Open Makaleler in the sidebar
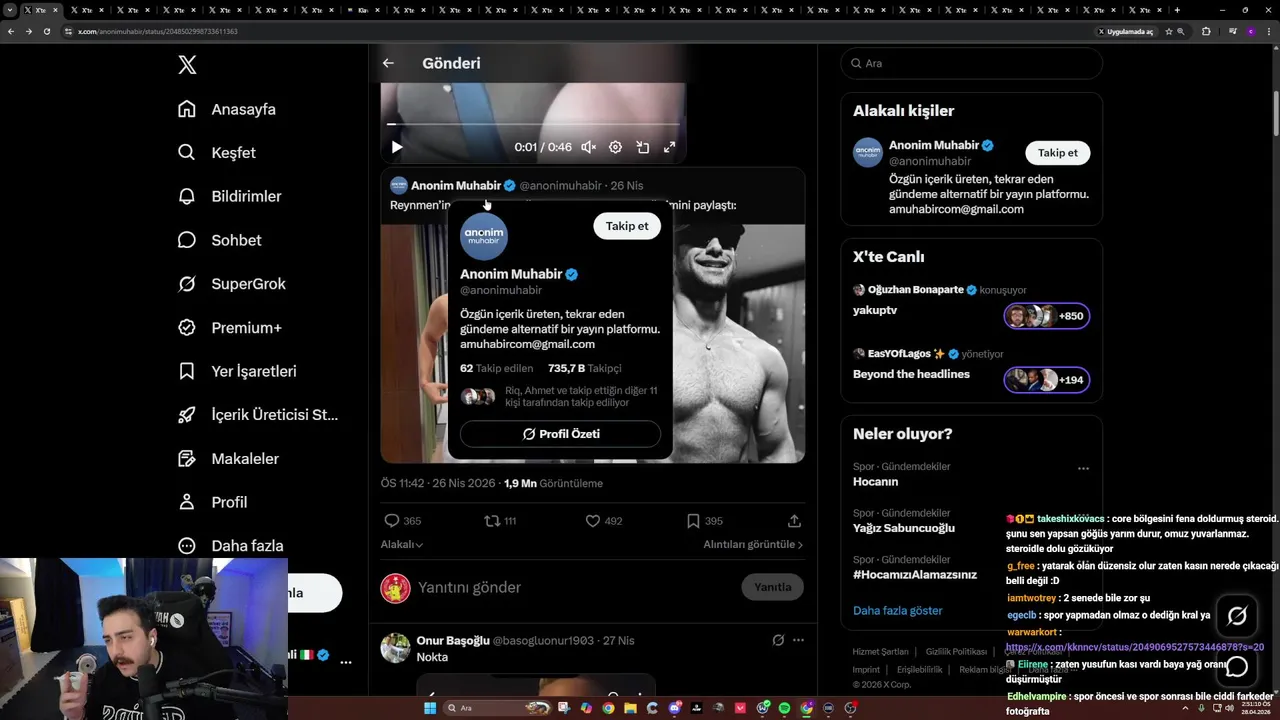Viewport: 1280px width, 720px height. tap(228, 459)
